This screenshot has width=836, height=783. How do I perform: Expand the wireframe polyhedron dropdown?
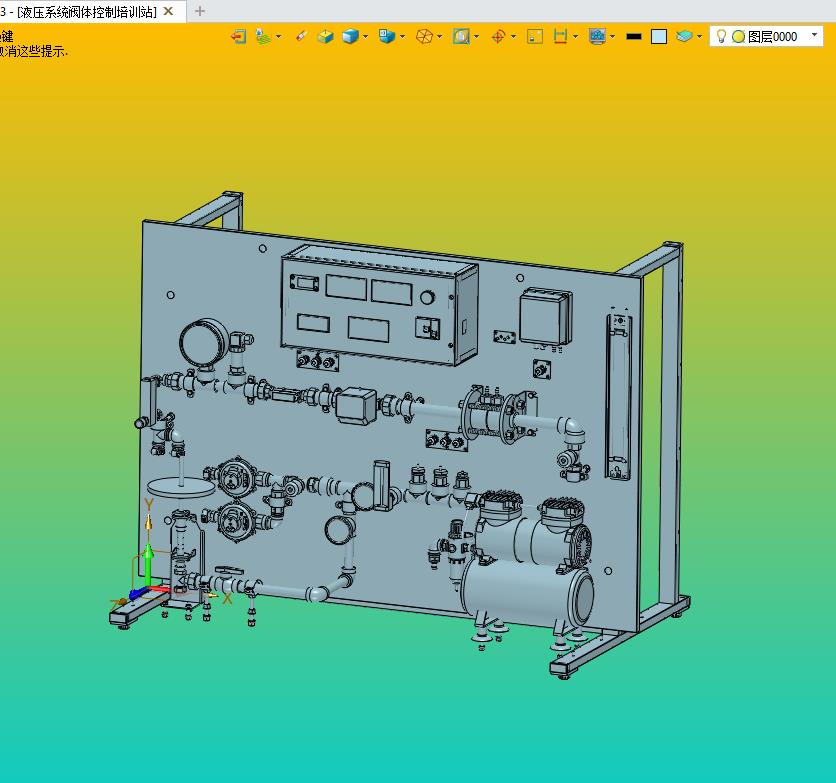439,37
